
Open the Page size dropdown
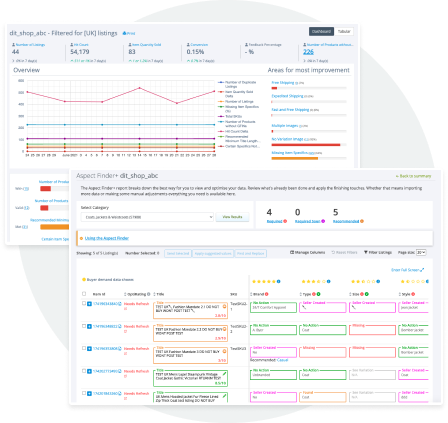click(421, 252)
